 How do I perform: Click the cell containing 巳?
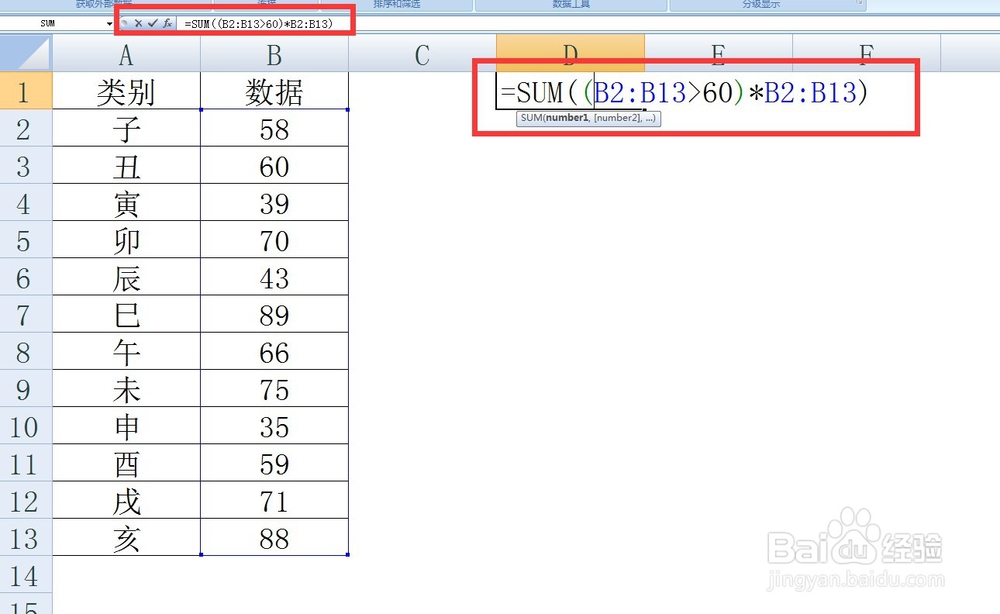126,314
